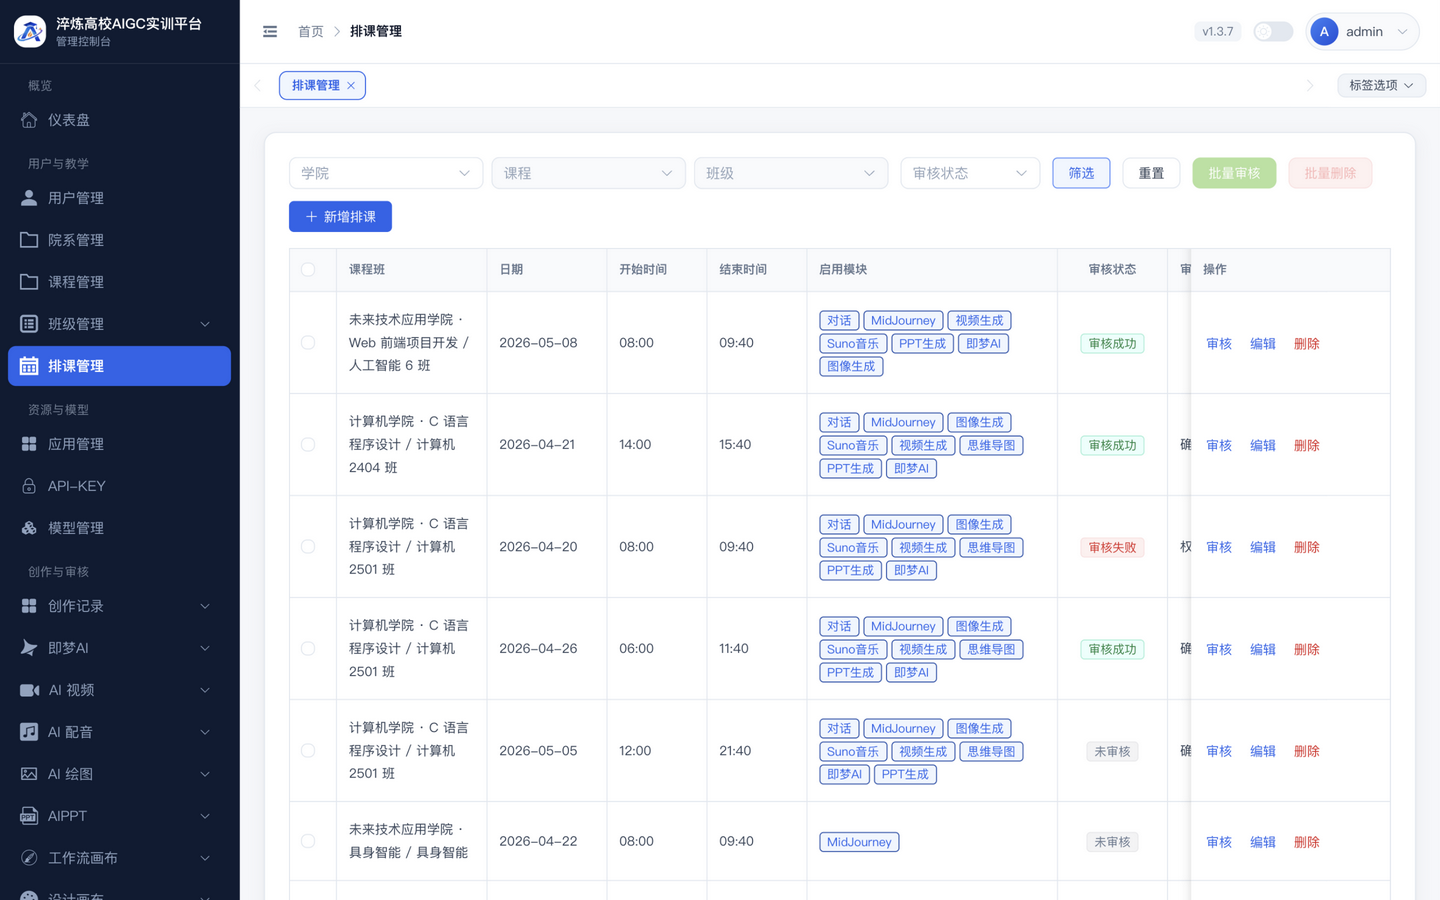Open the 审核状态 filter dropdown
Viewport: 1440px width, 900px height.
tap(970, 173)
